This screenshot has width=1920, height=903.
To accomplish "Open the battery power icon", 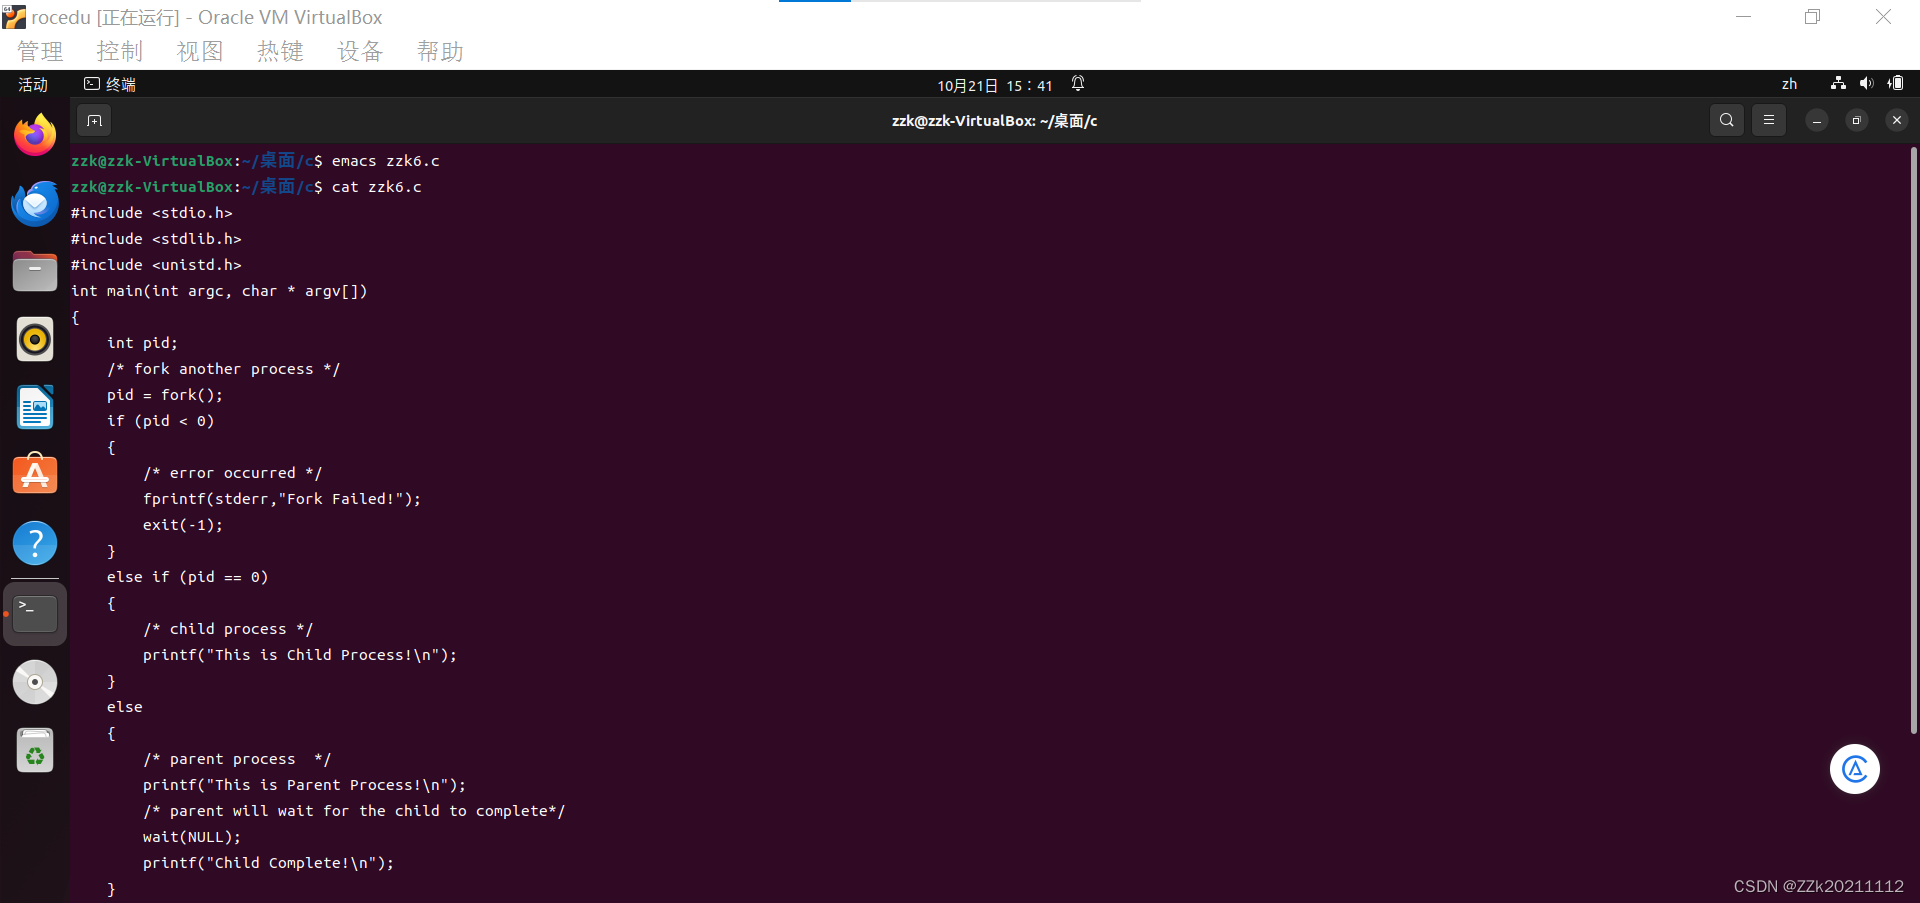I will [1895, 84].
